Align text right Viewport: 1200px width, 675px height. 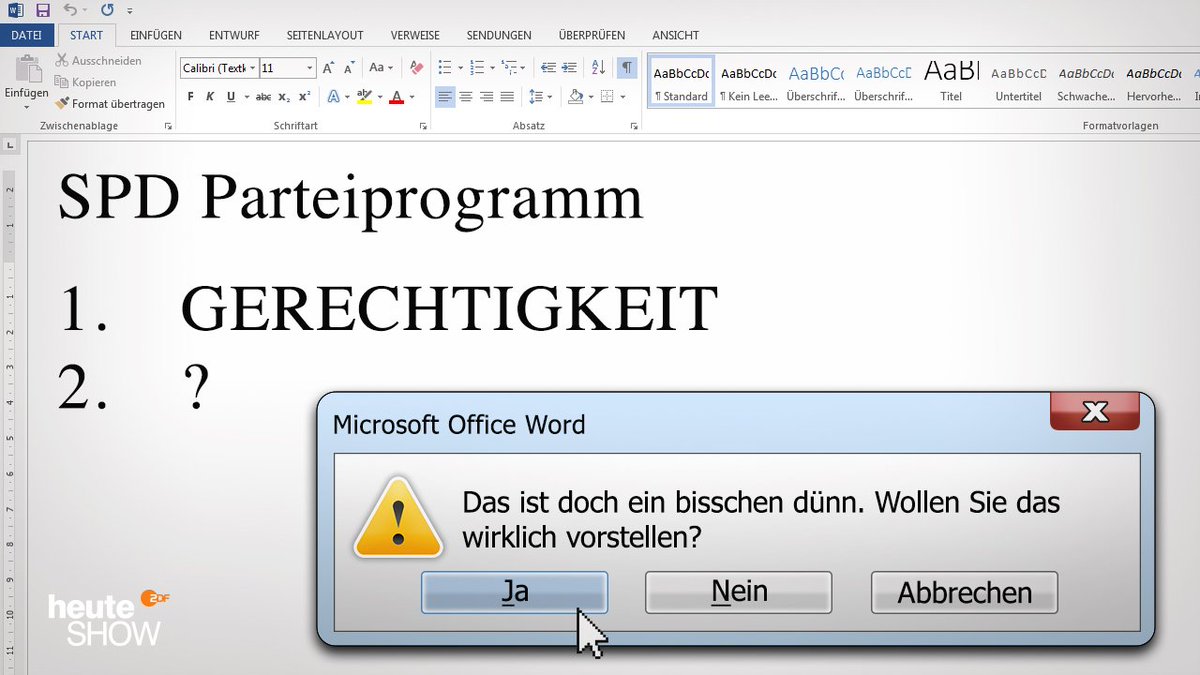tap(487, 97)
